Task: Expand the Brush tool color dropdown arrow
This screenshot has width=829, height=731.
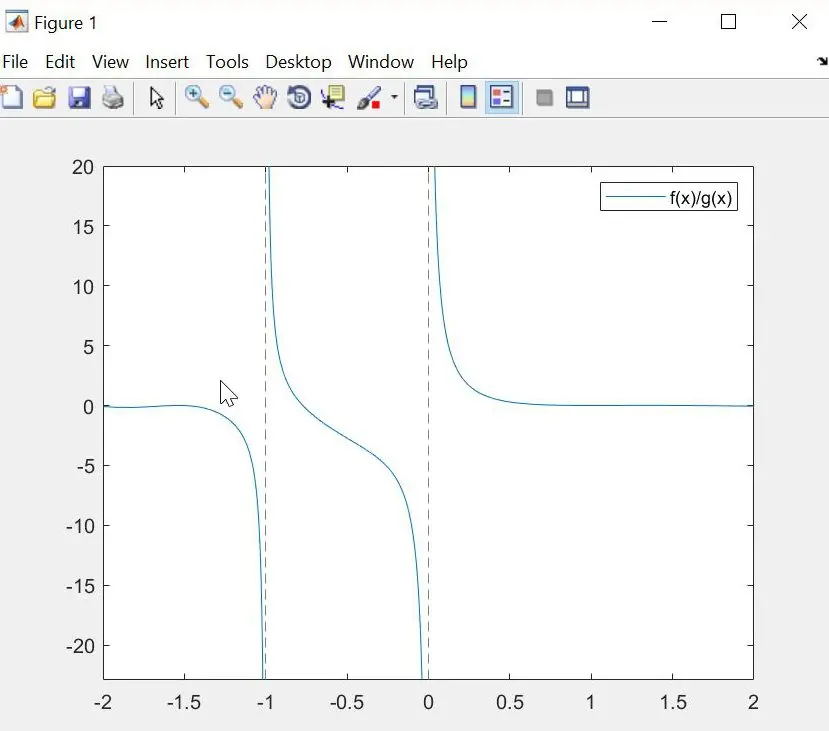Action: [394, 98]
